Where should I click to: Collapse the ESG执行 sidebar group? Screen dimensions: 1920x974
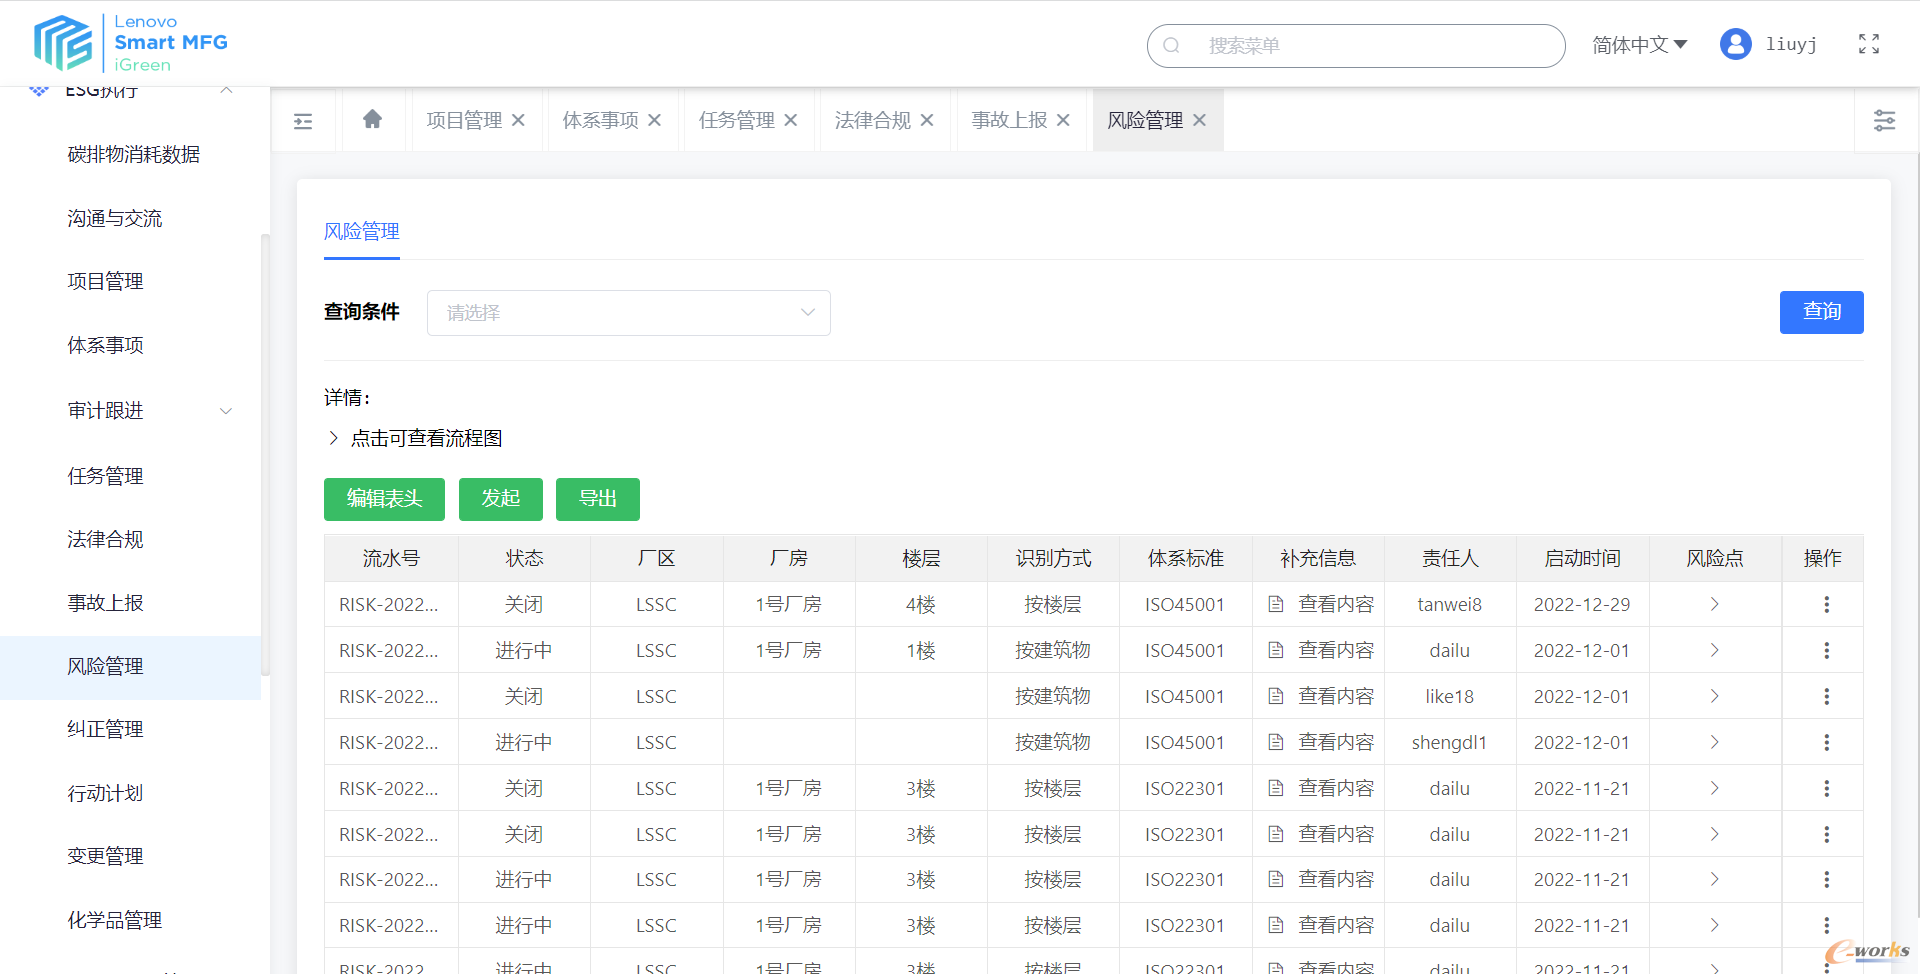(x=227, y=90)
